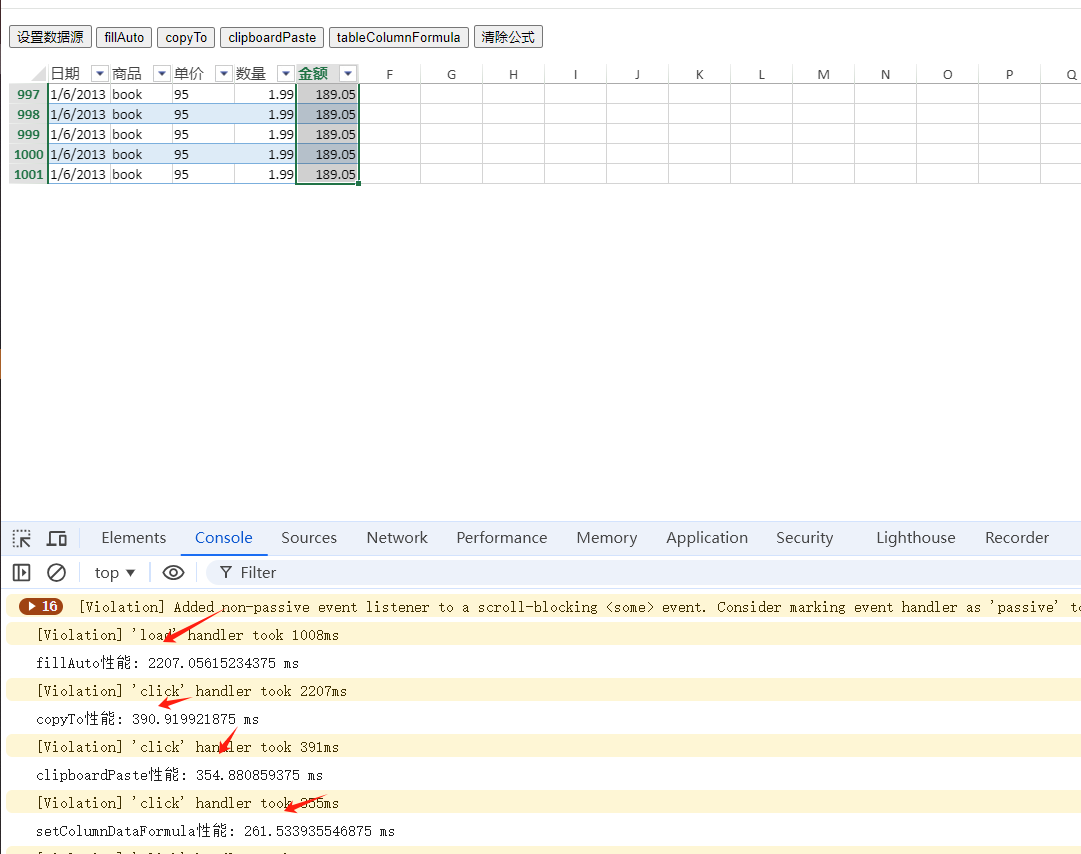The image size is (1081, 854).
Task: Open the Performance tab
Action: [501, 538]
